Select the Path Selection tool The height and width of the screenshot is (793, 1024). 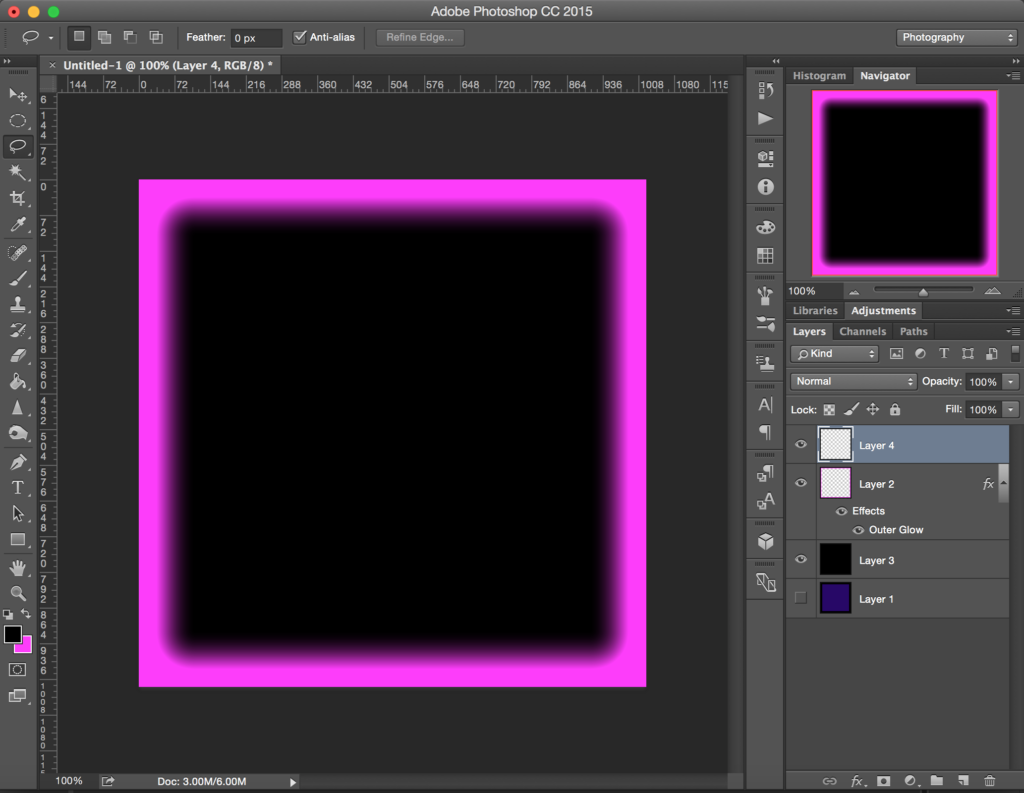click(x=18, y=514)
